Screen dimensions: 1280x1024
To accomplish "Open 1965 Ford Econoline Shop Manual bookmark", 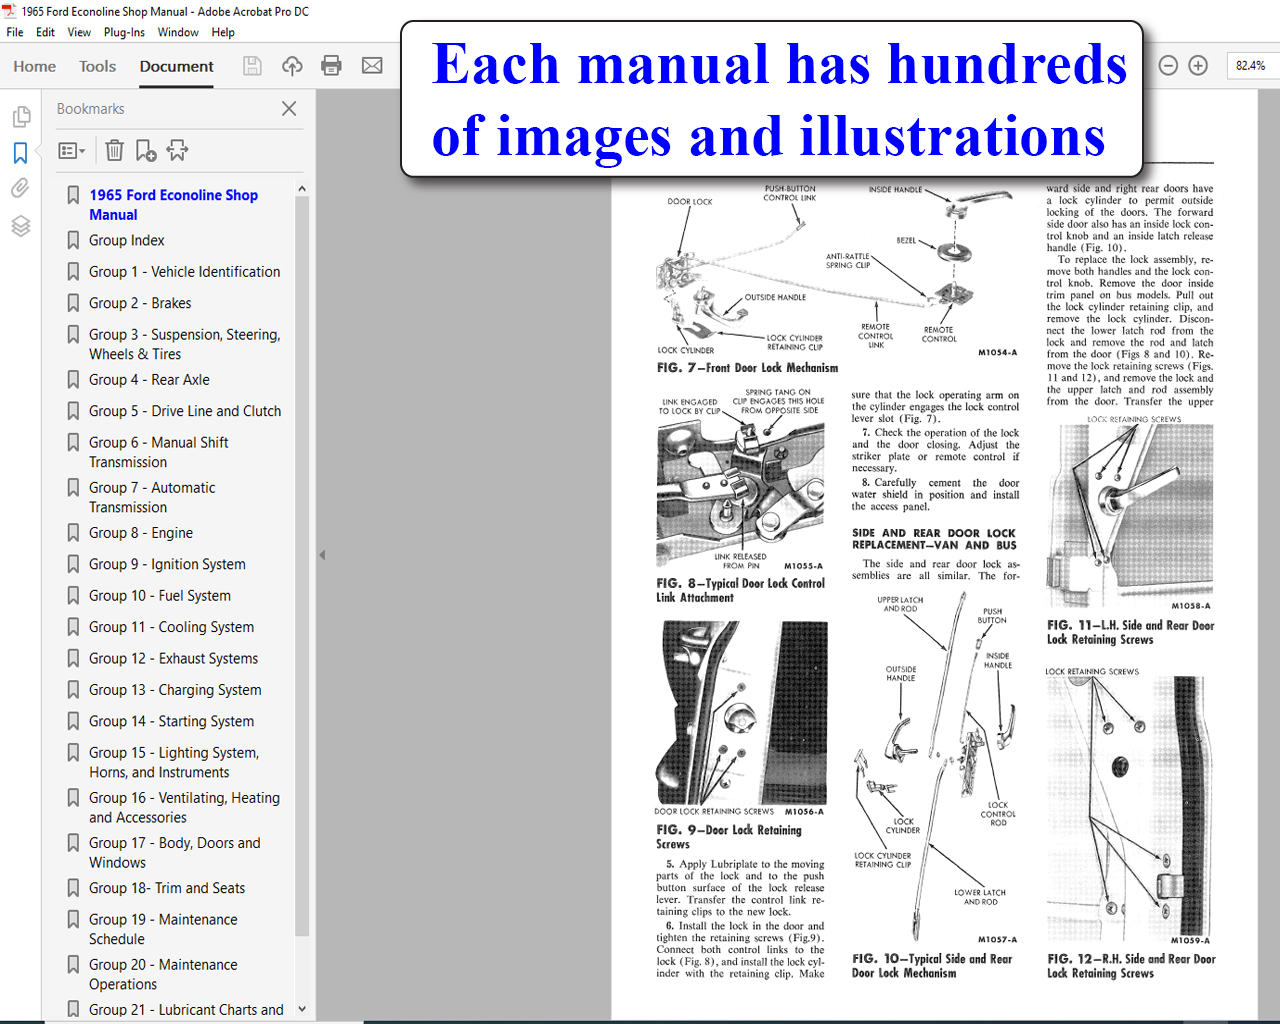I will 173,205.
